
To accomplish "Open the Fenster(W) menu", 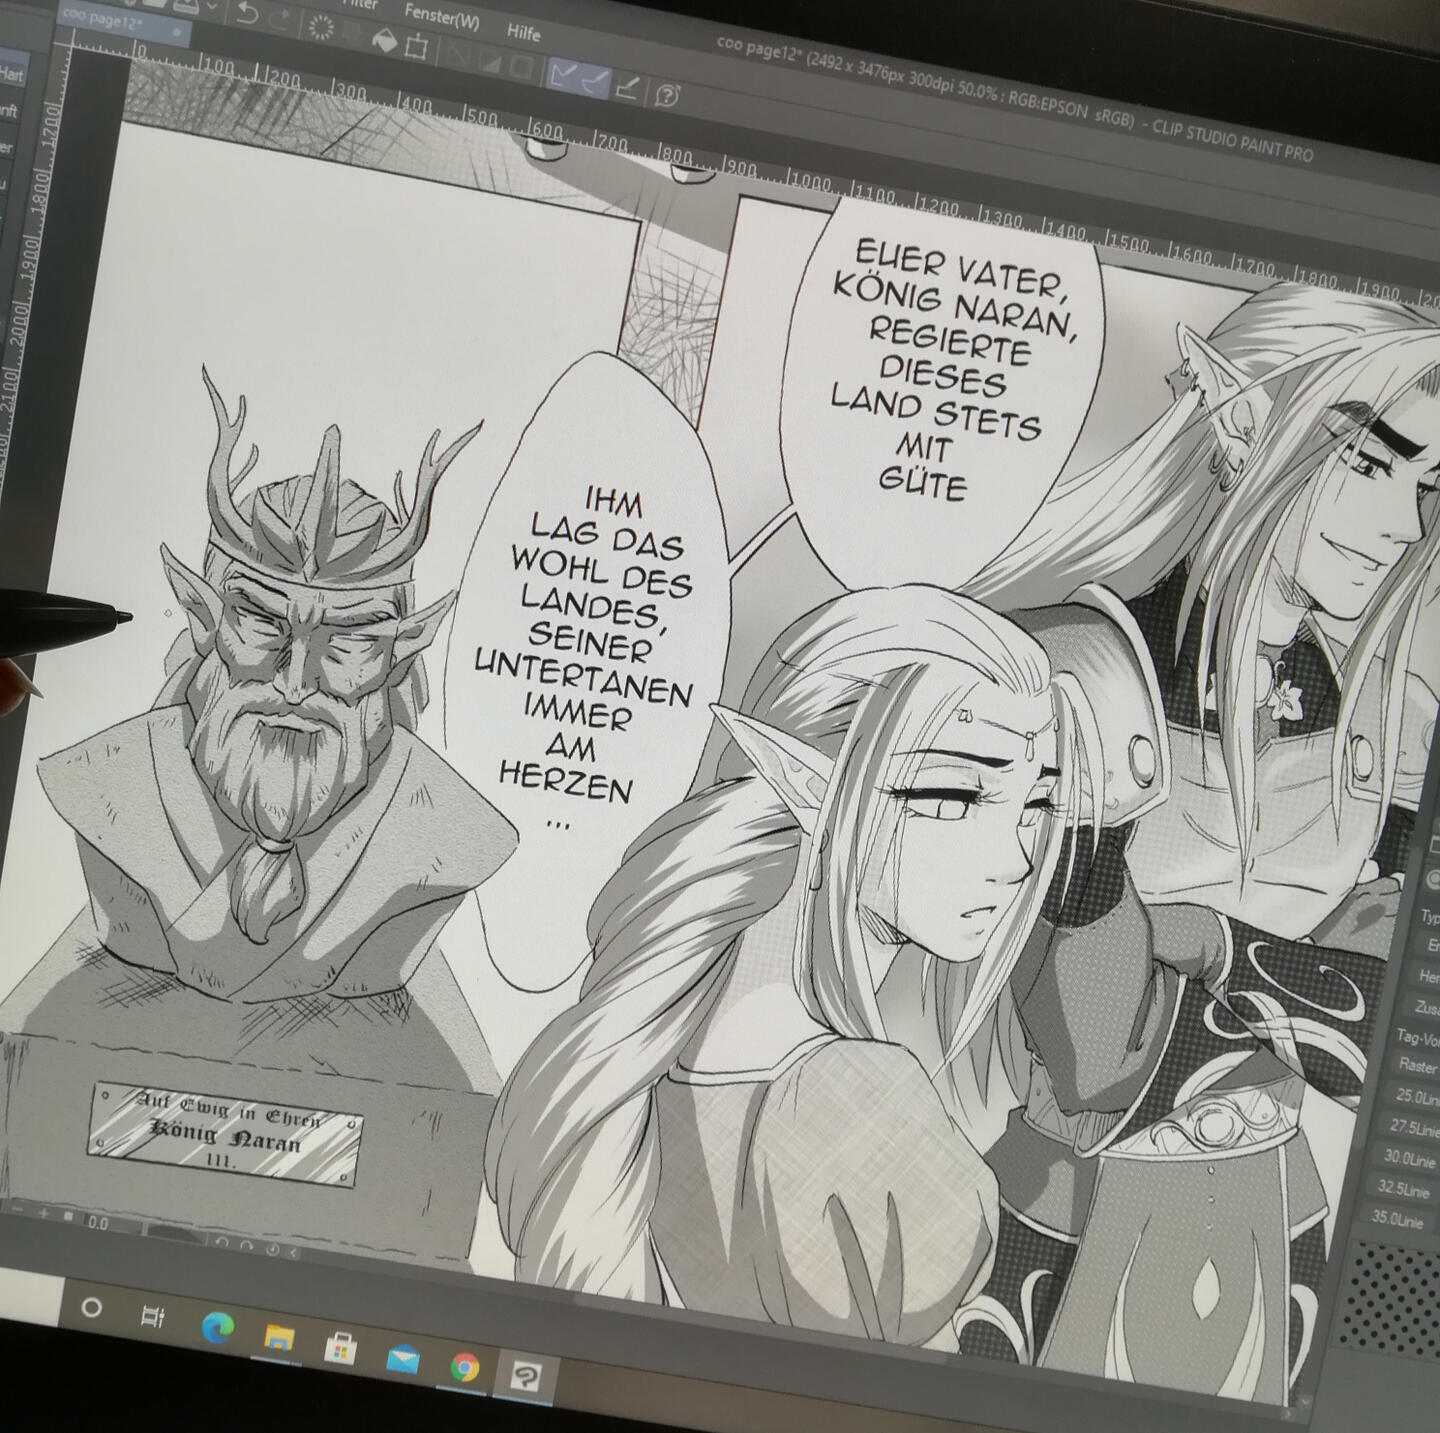I will point(441,15).
